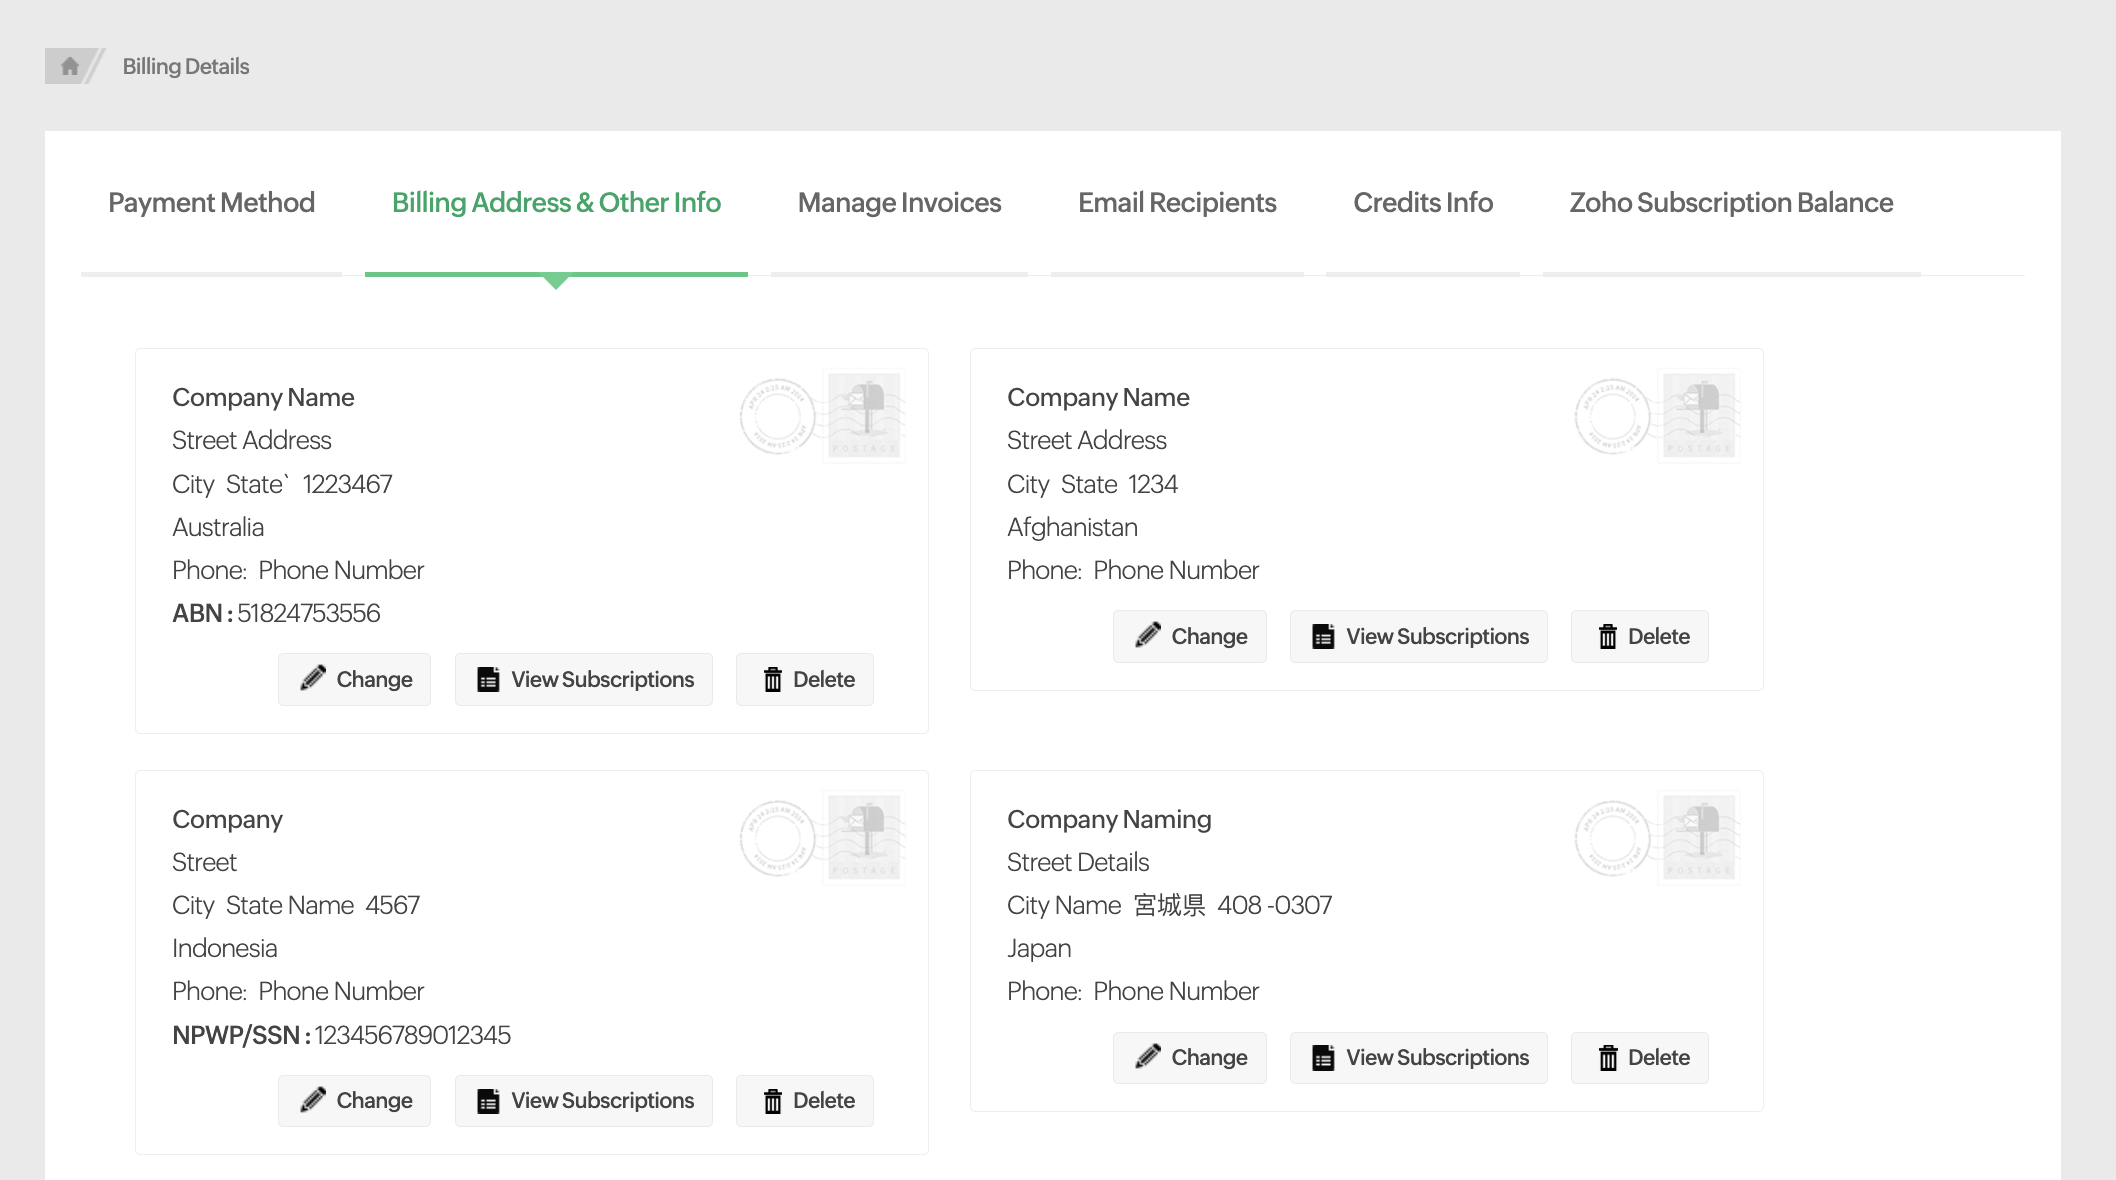Click trash icon on Indonesia address card
Screen dimensions: 2116x1180
click(x=772, y=1100)
